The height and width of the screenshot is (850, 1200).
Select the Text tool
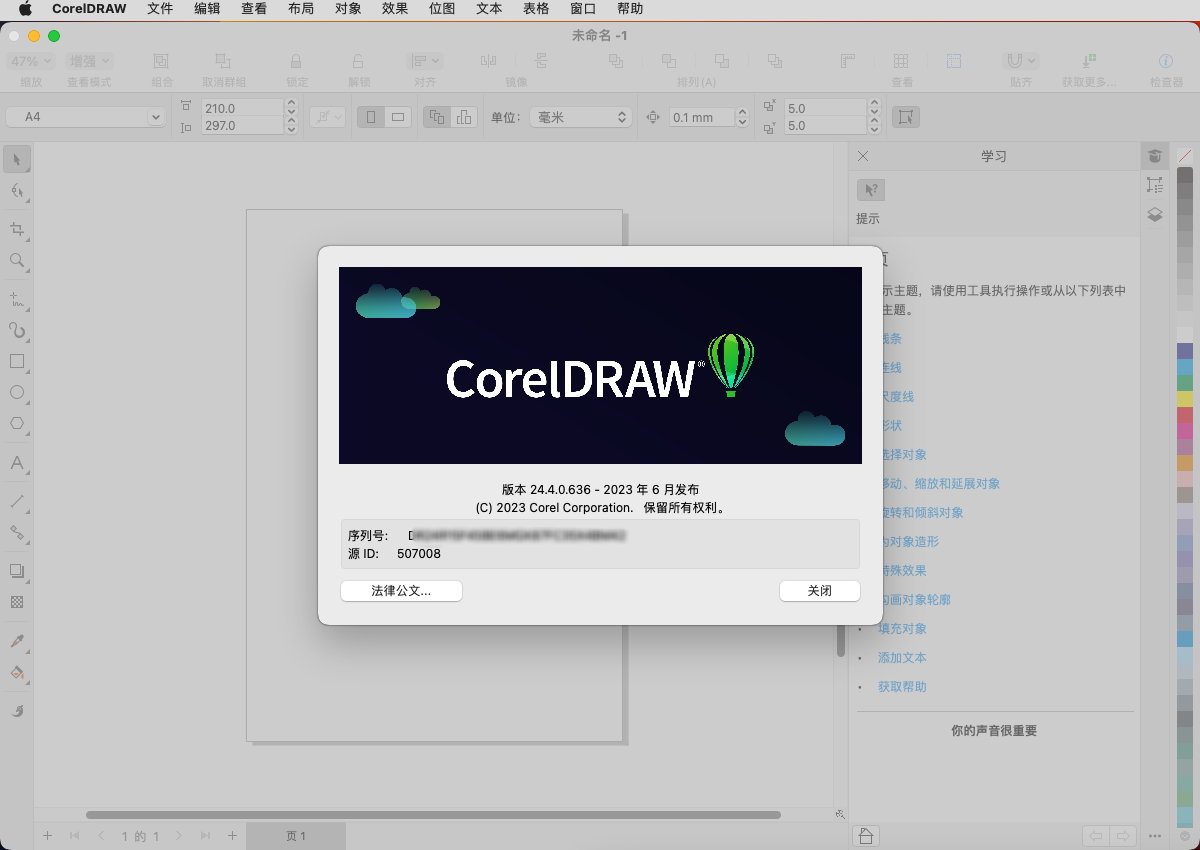click(x=17, y=462)
